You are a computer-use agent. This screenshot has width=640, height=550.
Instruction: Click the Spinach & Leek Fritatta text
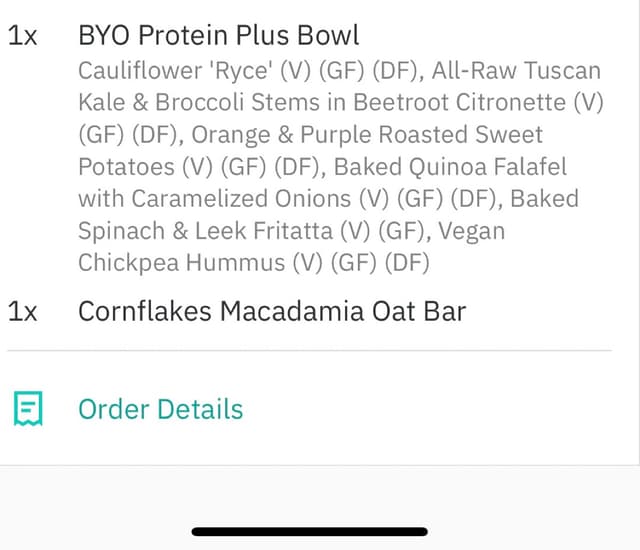coord(205,231)
